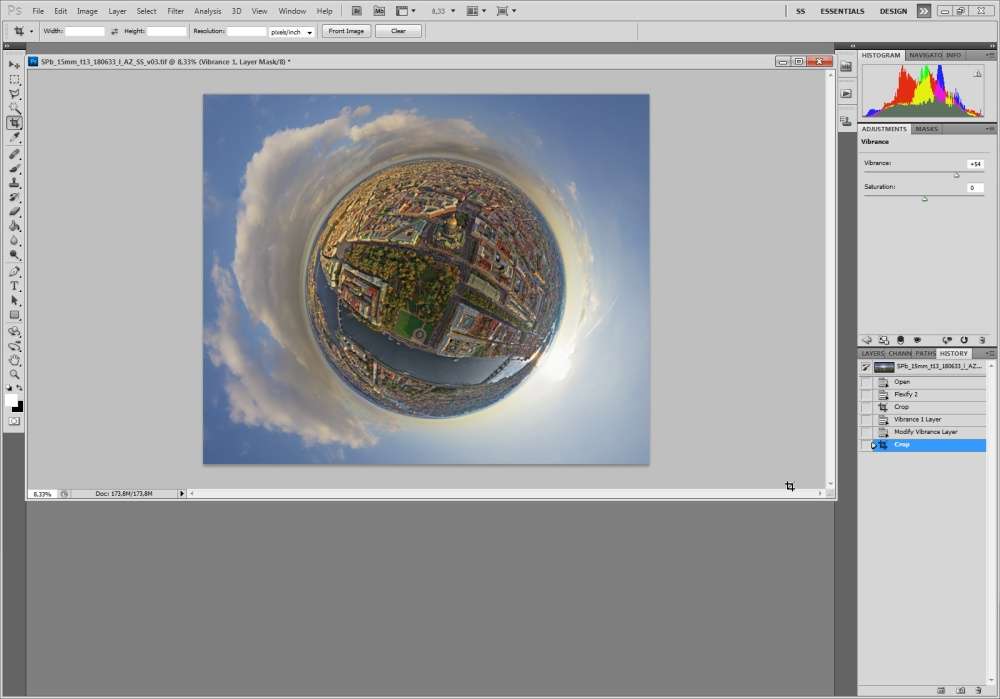
Task: Select the Type tool
Action: pyautogui.click(x=14, y=286)
